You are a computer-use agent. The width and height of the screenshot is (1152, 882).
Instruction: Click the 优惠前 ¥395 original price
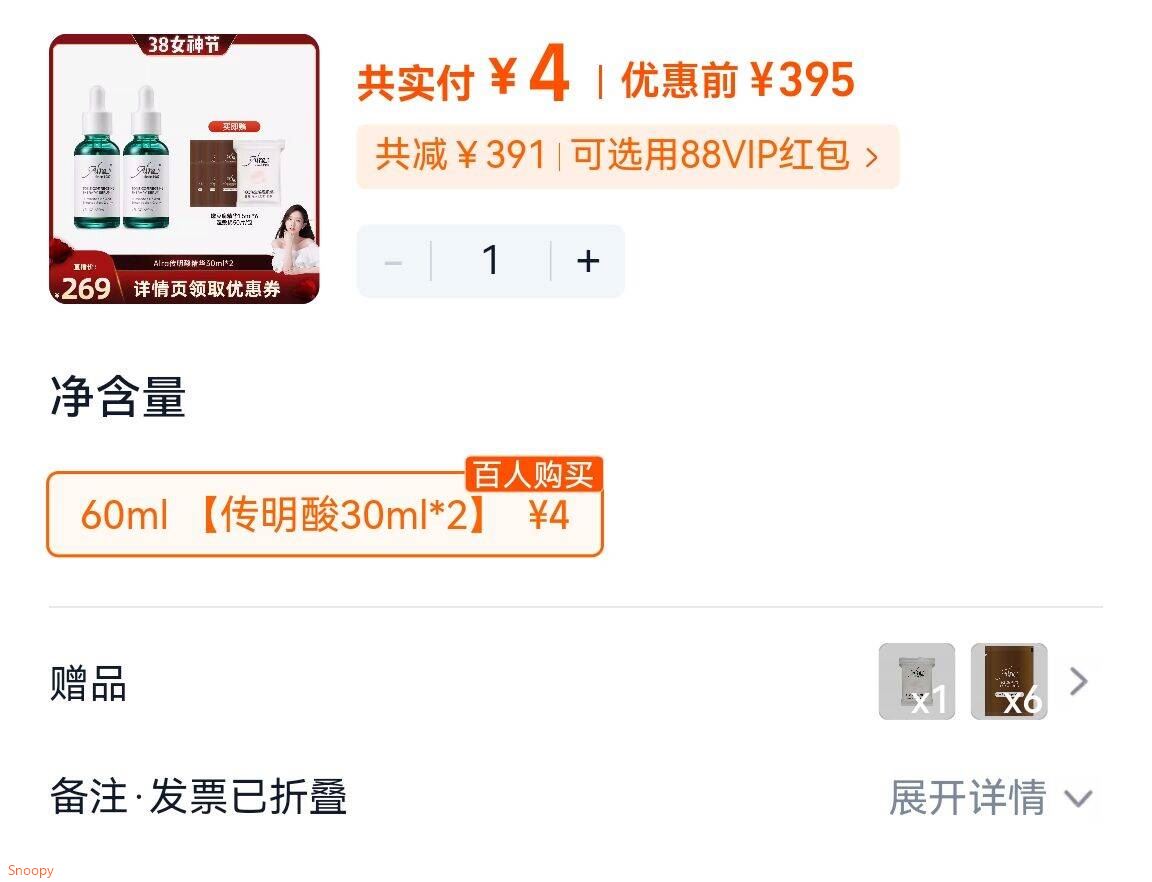click(738, 79)
